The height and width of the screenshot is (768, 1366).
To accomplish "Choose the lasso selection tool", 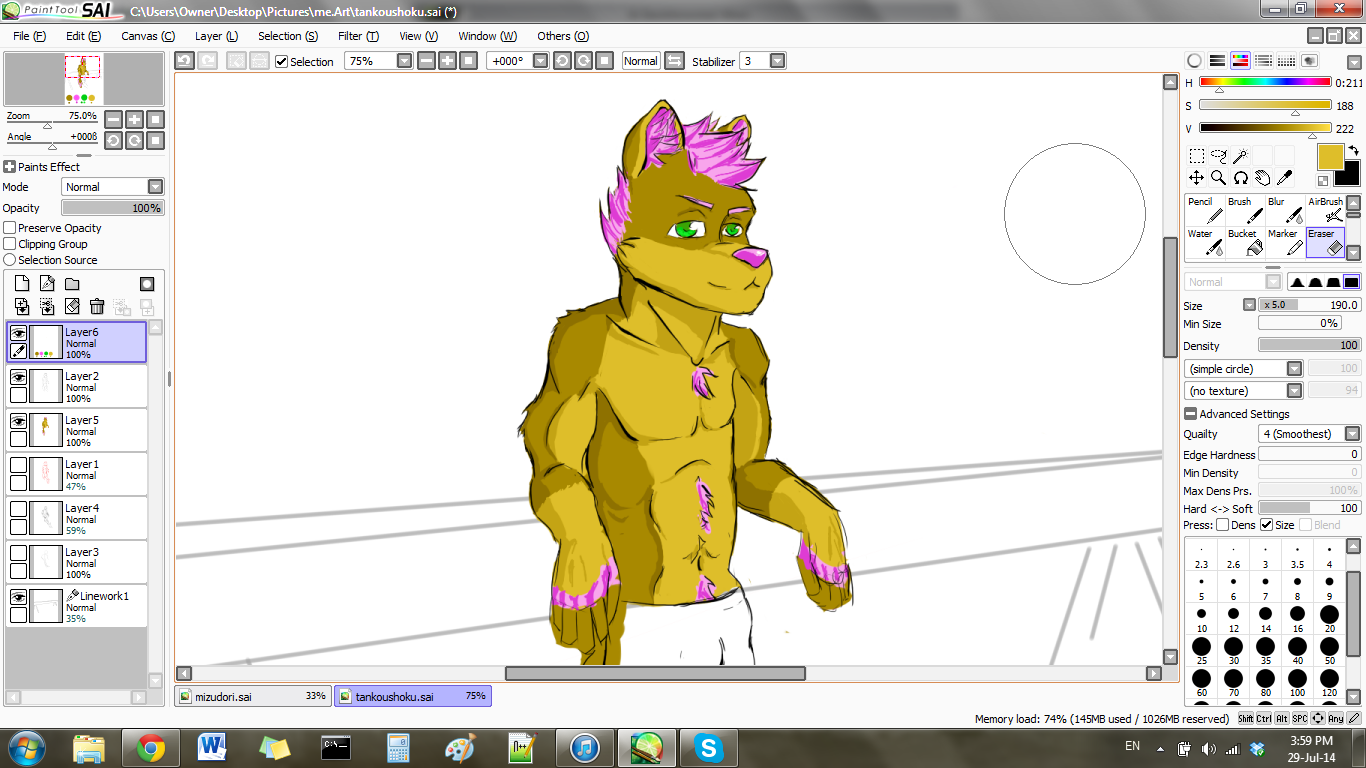I will pyautogui.click(x=1219, y=156).
